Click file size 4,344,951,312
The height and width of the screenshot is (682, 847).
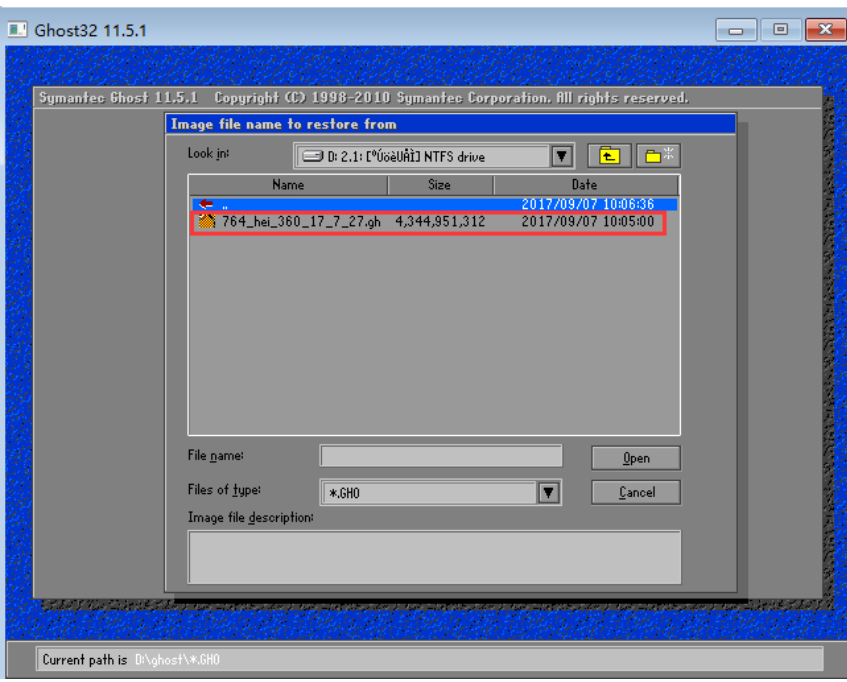(440, 221)
